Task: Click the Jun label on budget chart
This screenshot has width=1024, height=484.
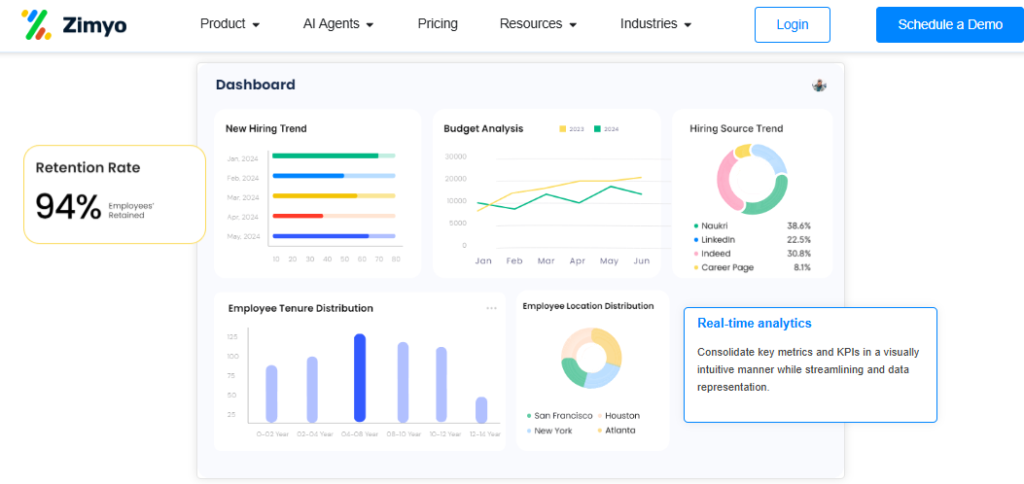Action: point(642,261)
